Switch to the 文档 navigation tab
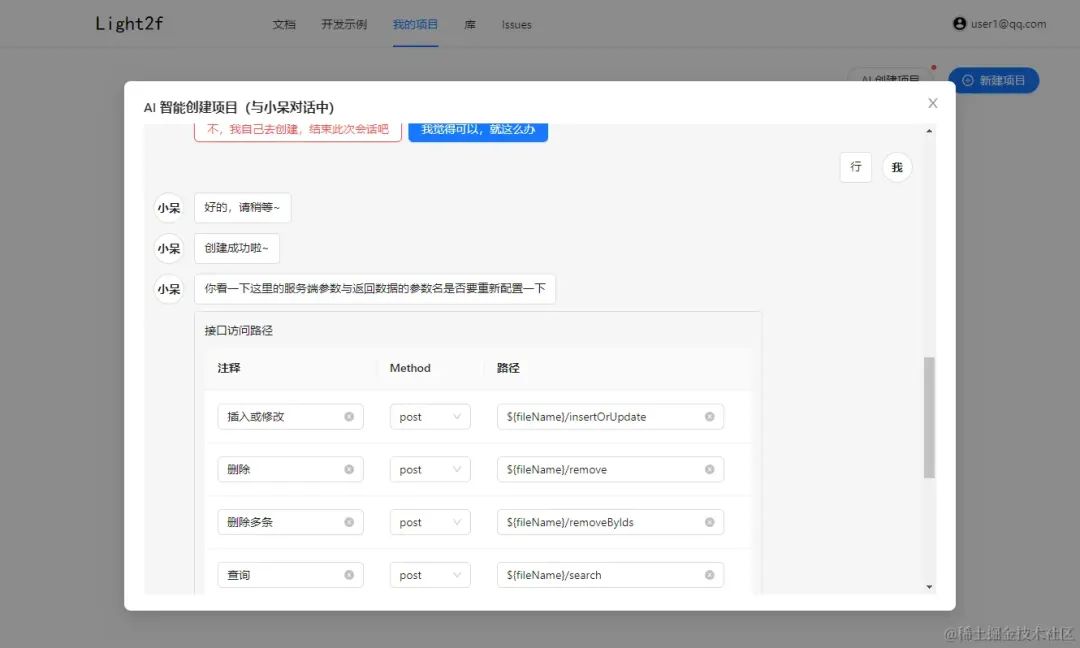 (x=284, y=25)
